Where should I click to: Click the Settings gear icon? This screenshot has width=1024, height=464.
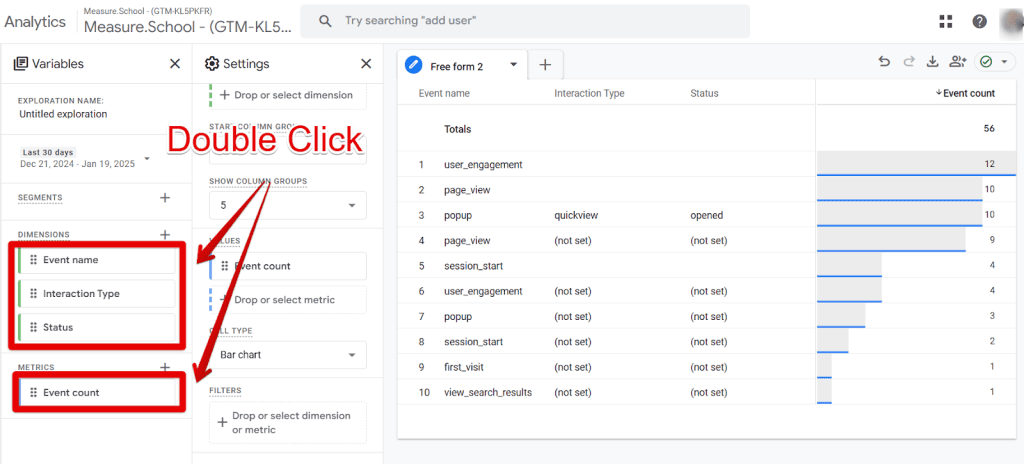(x=212, y=63)
